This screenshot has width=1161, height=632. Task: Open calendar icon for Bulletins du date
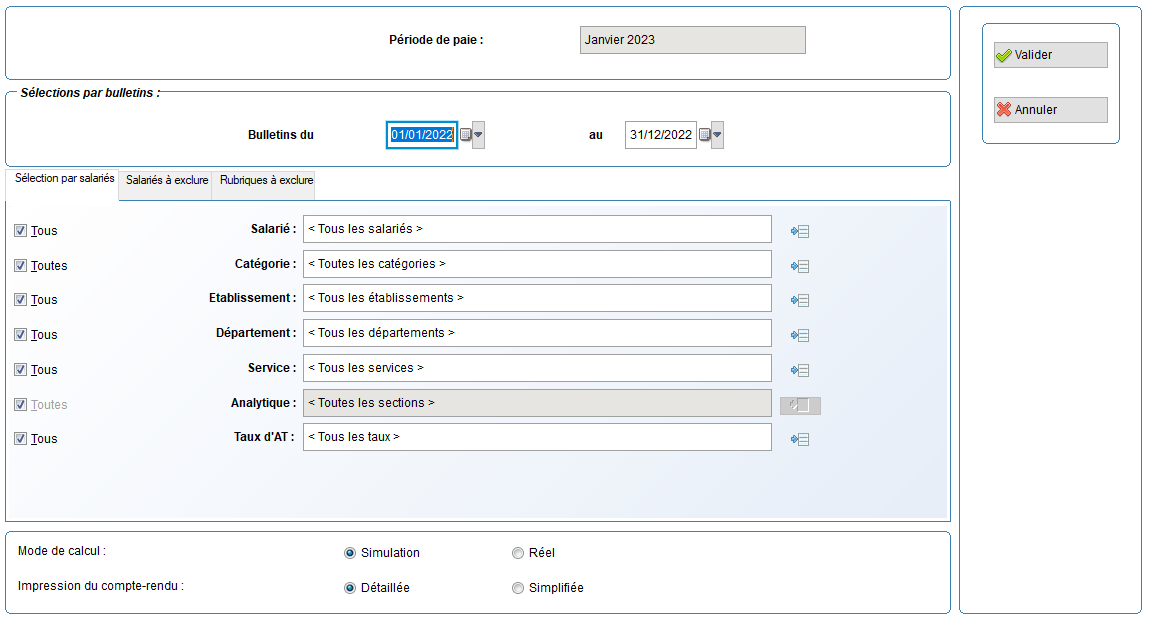click(x=466, y=135)
